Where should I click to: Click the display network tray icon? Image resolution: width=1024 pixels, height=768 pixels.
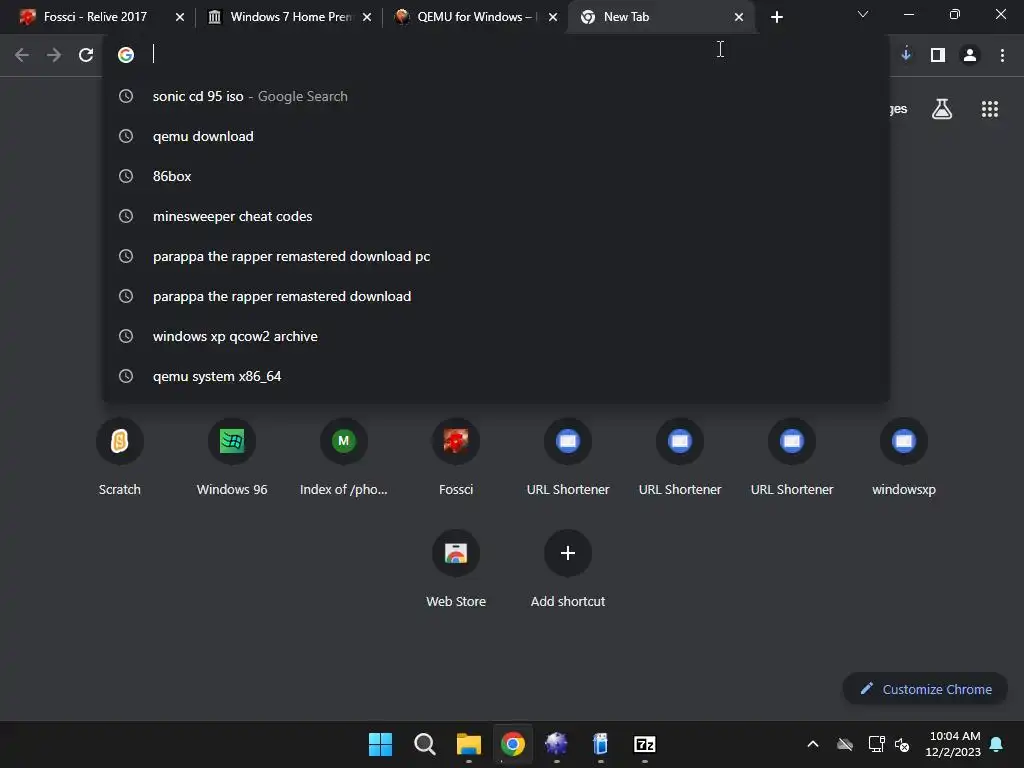point(876,744)
